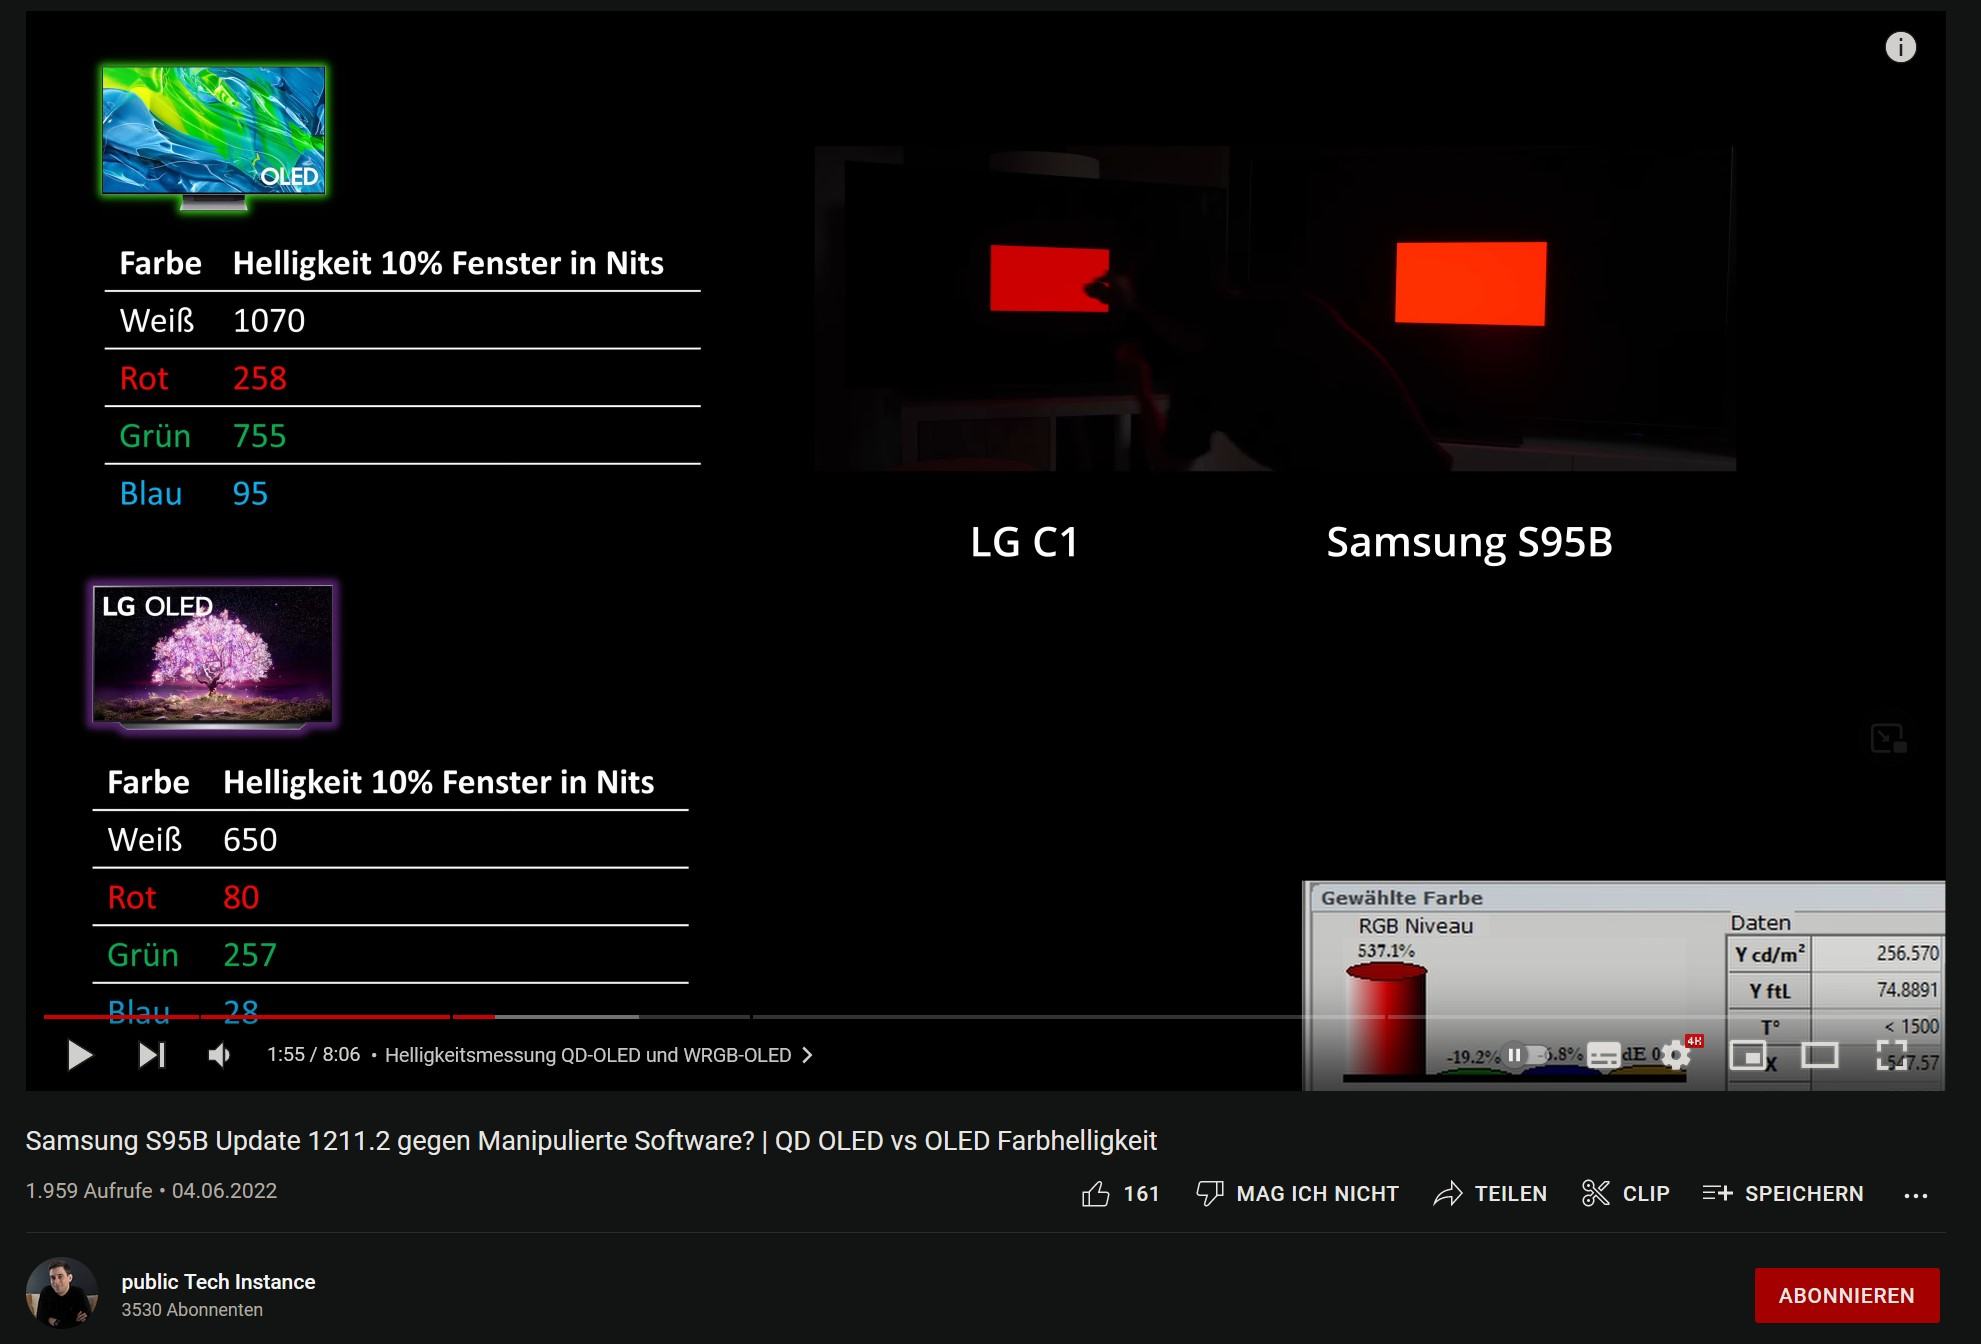Create a CLIP from the video
This screenshot has width=1981, height=1344.
[1626, 1193]
